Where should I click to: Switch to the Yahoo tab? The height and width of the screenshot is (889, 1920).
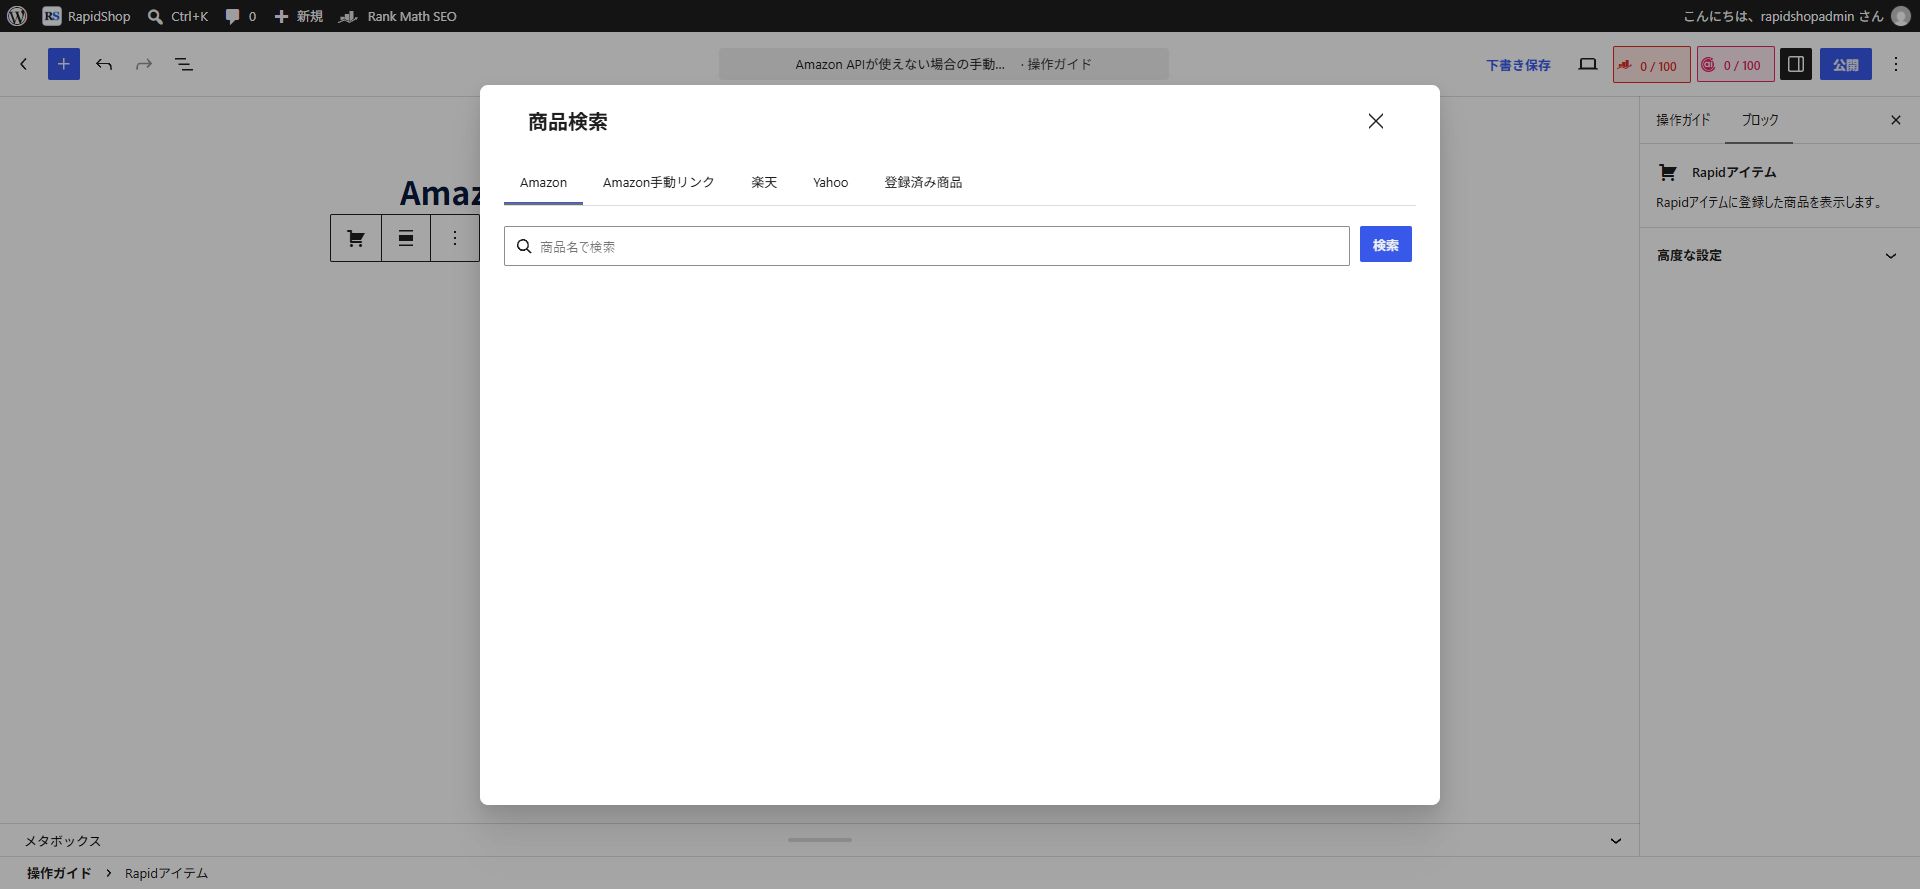[x=830, y=183]
